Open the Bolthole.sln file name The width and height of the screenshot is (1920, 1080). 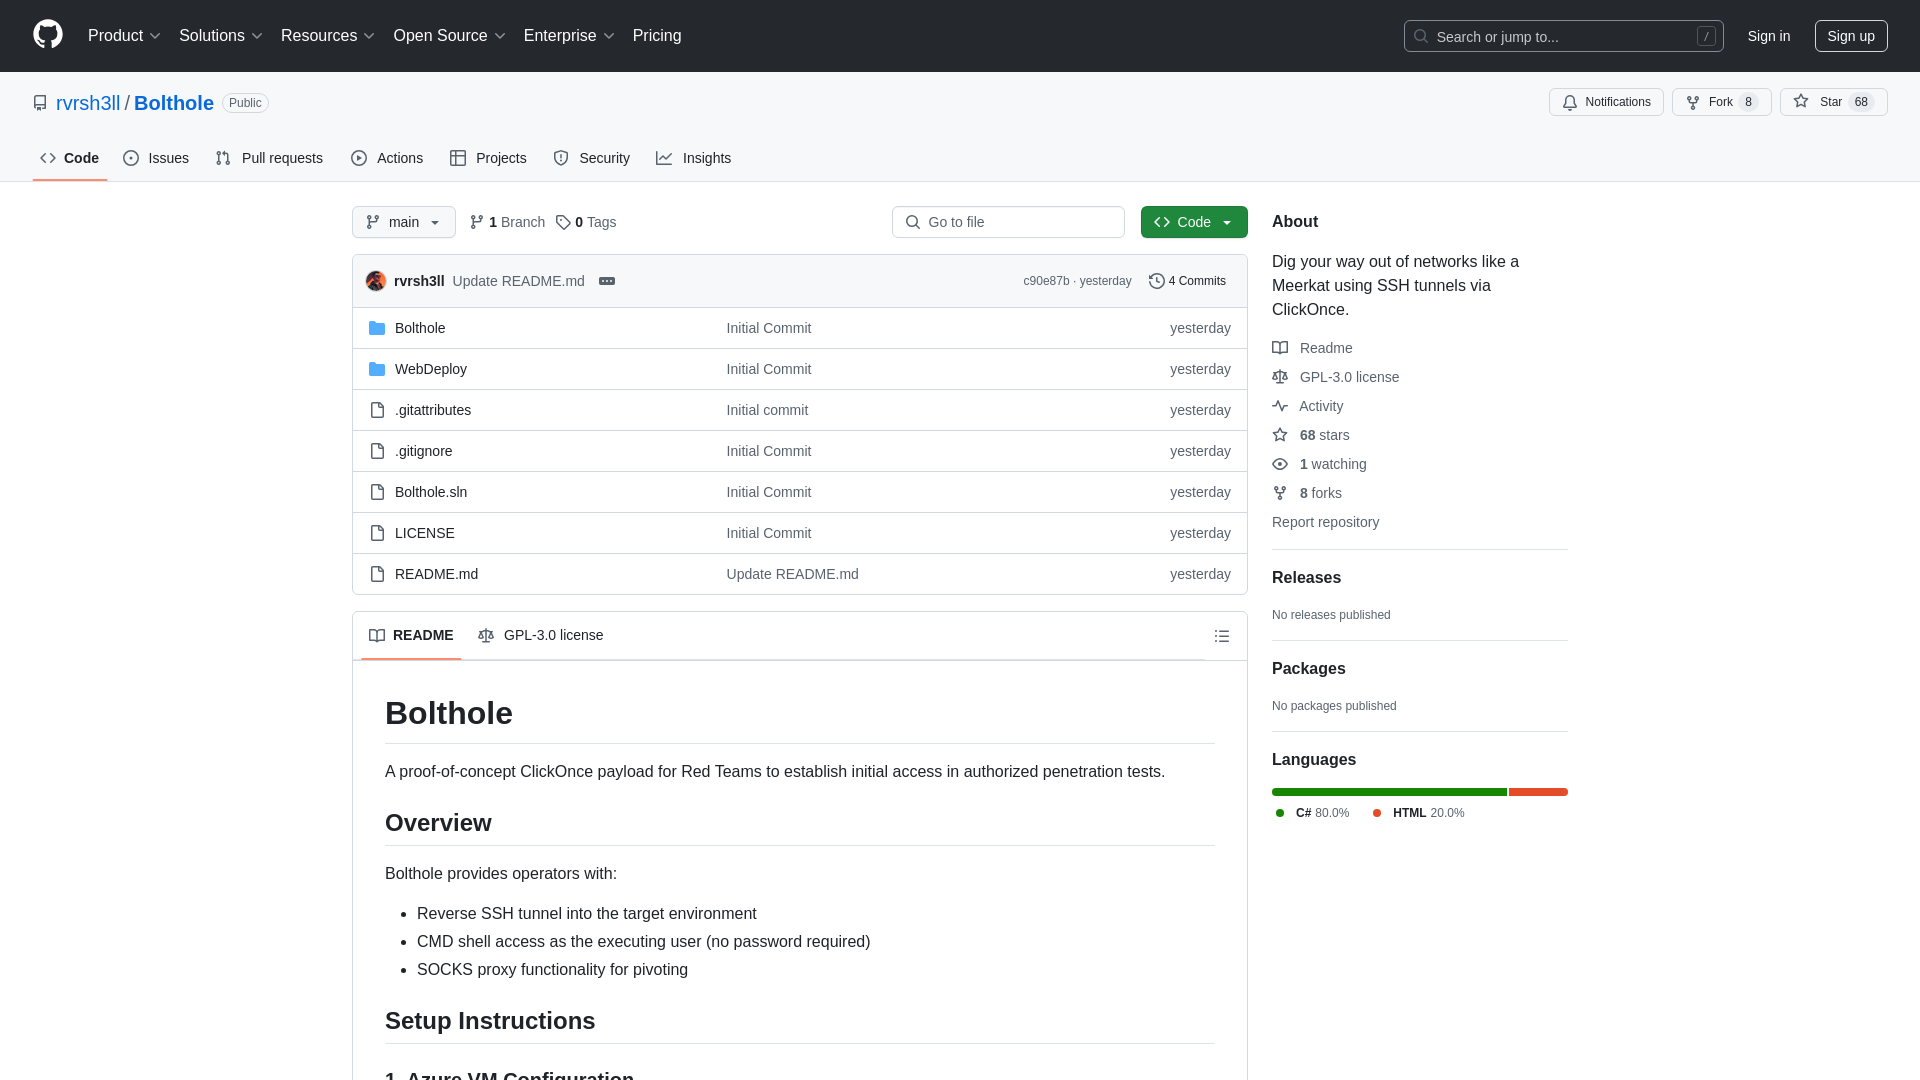[431, 492]
